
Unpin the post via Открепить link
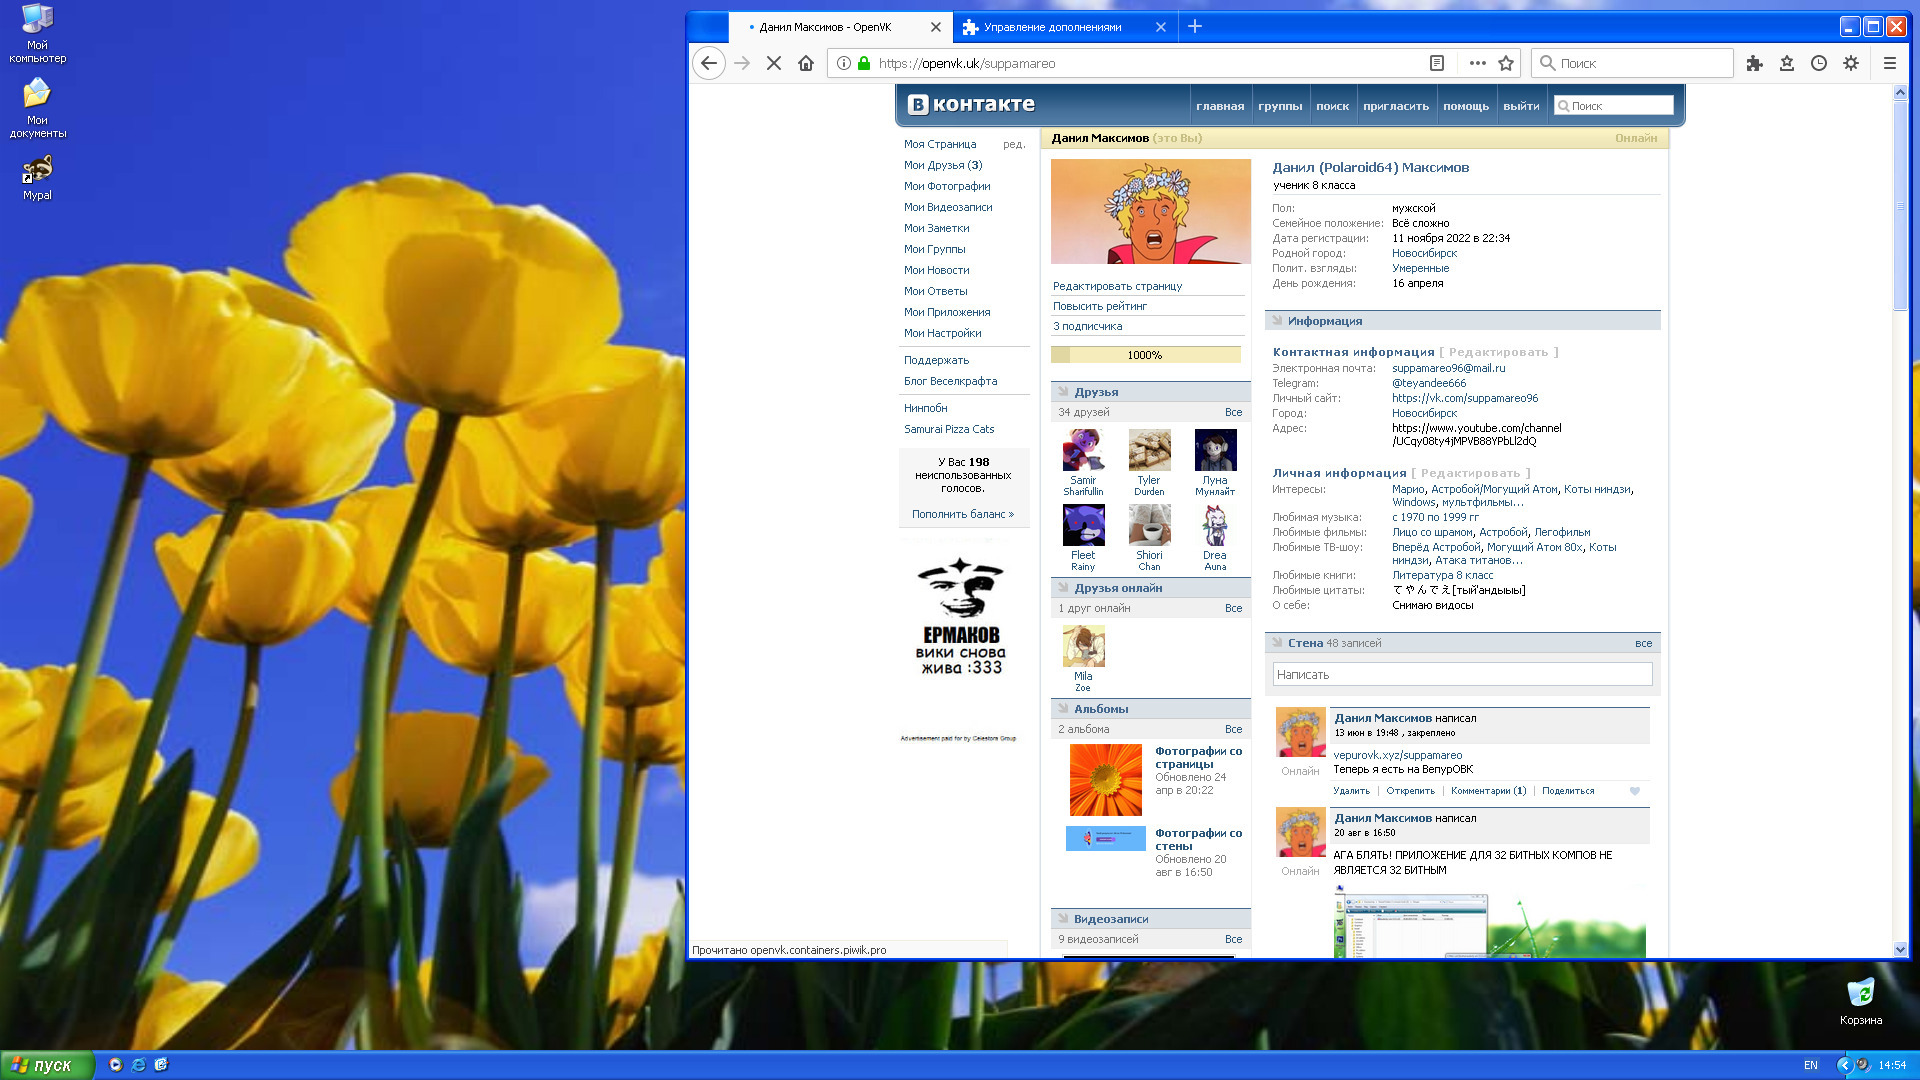coord(1410,791)
